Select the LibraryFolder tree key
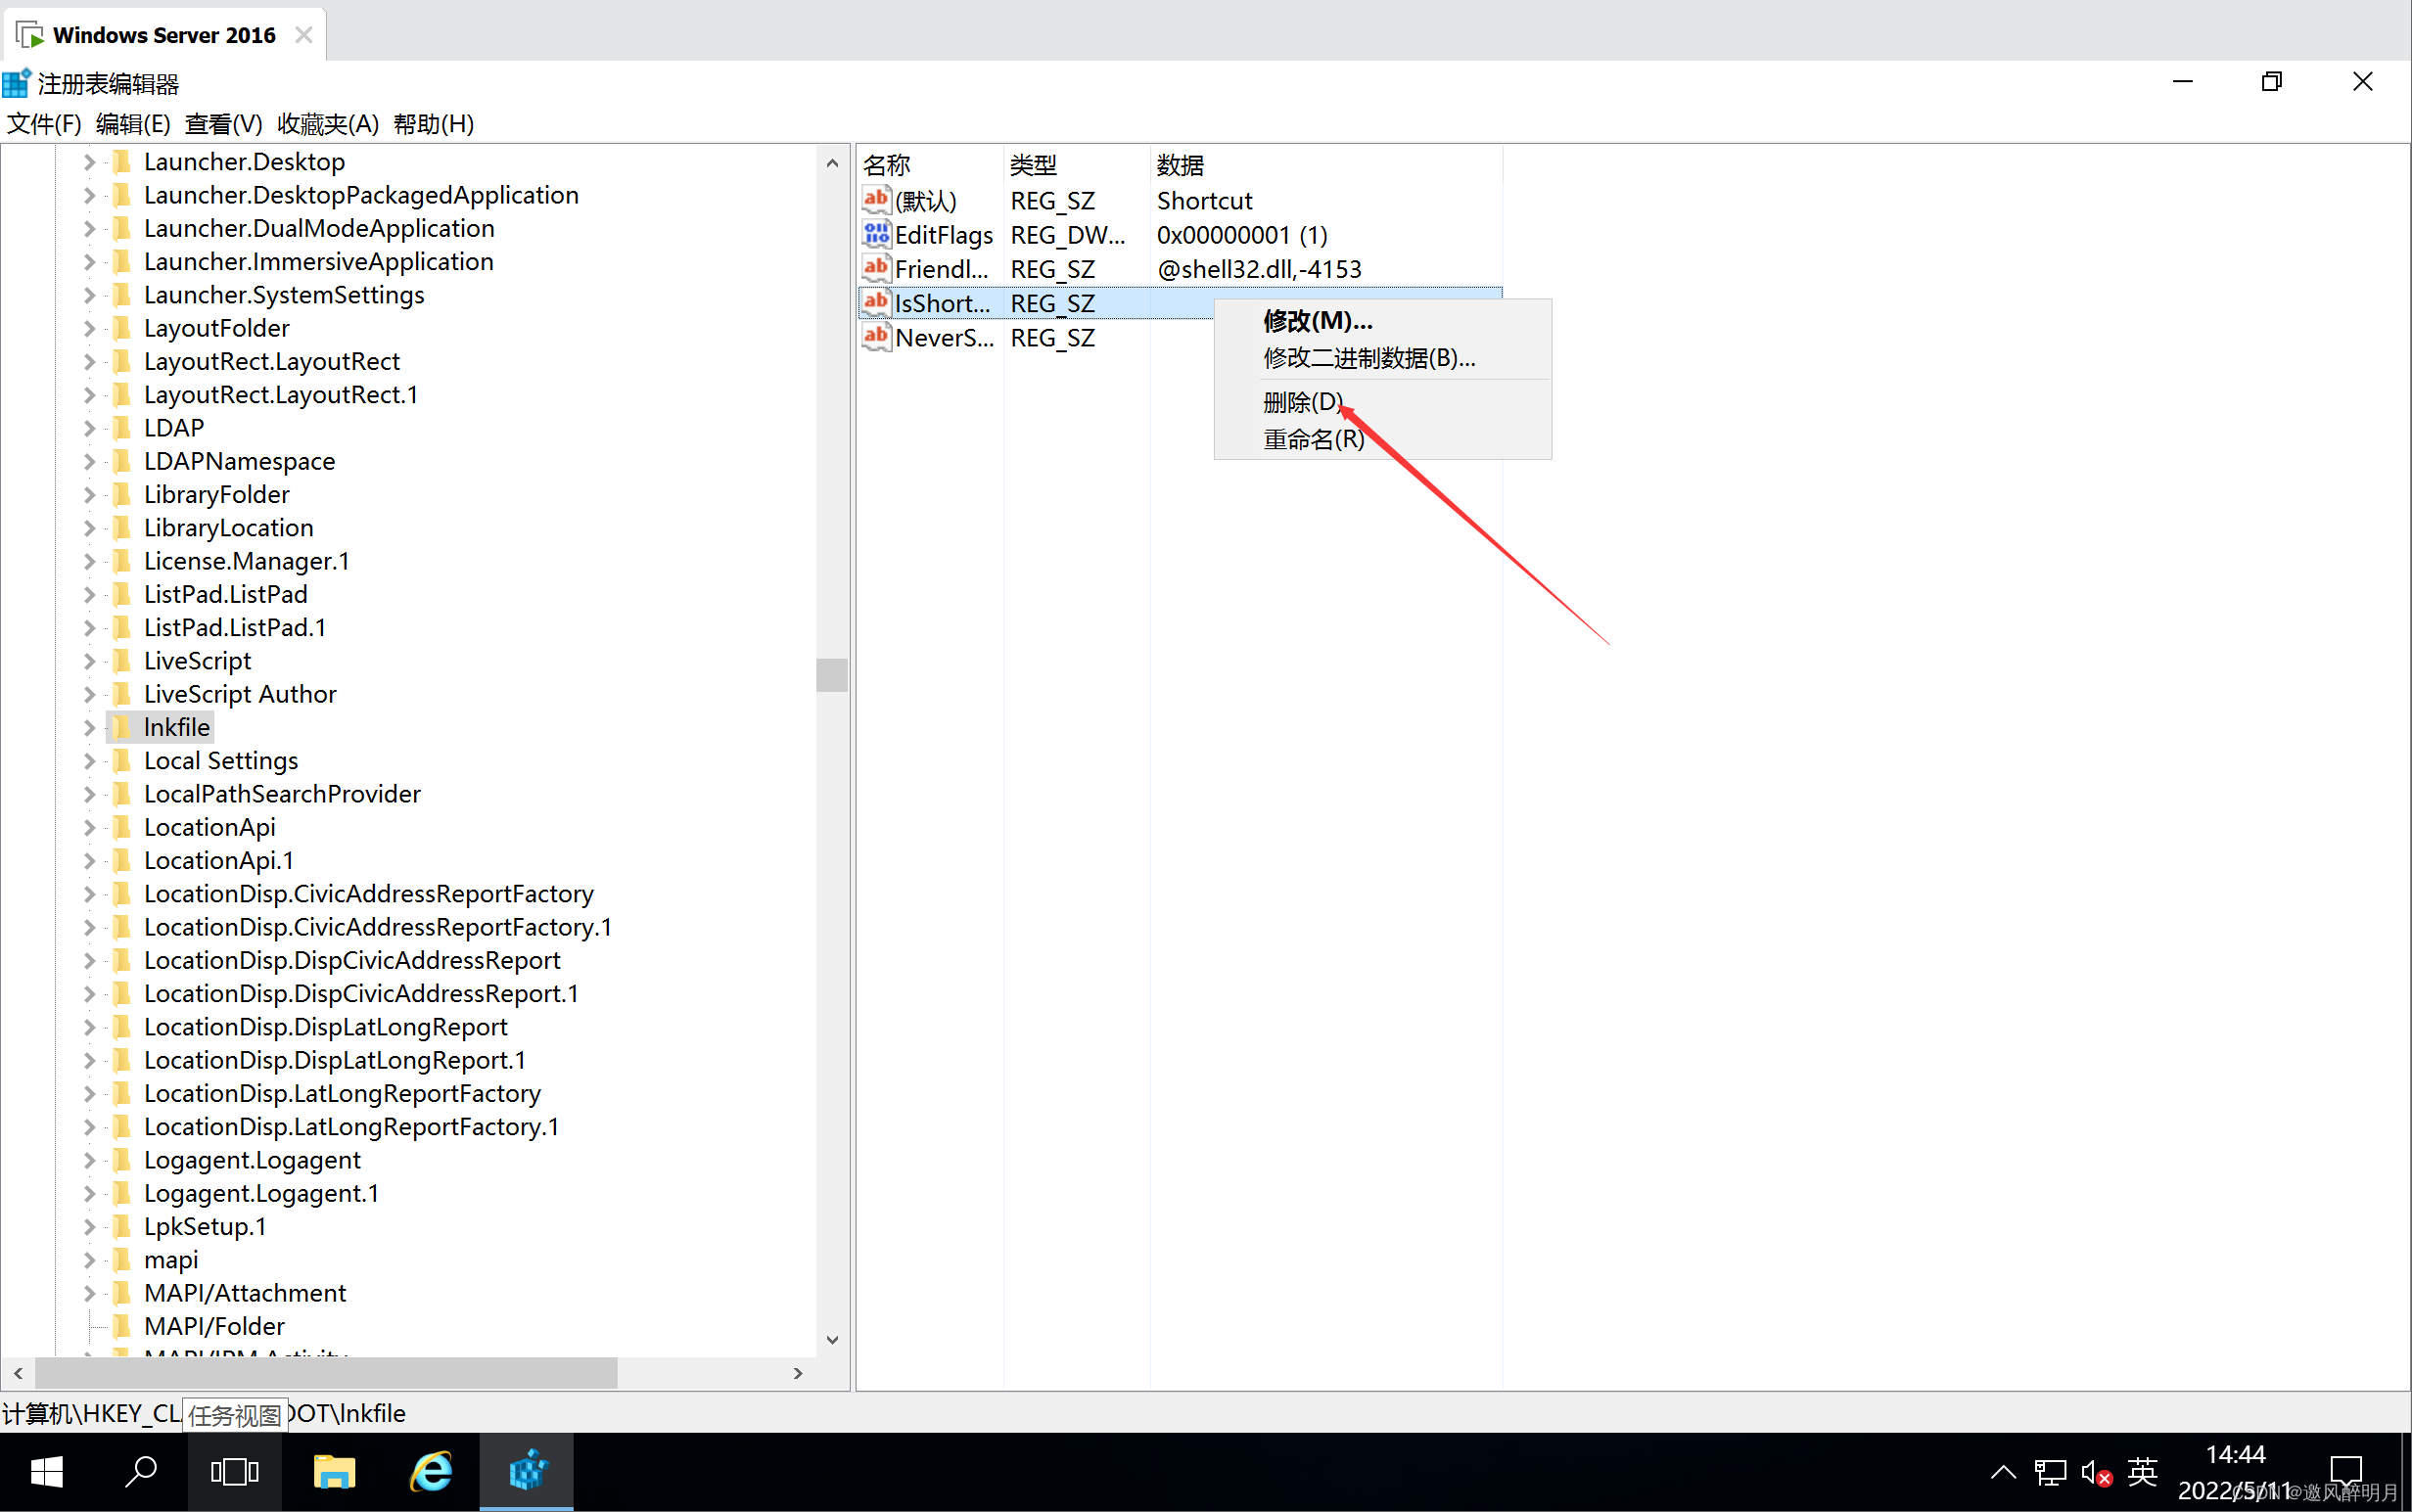This screenshot has height=1512, width=2412. point(217,494)
